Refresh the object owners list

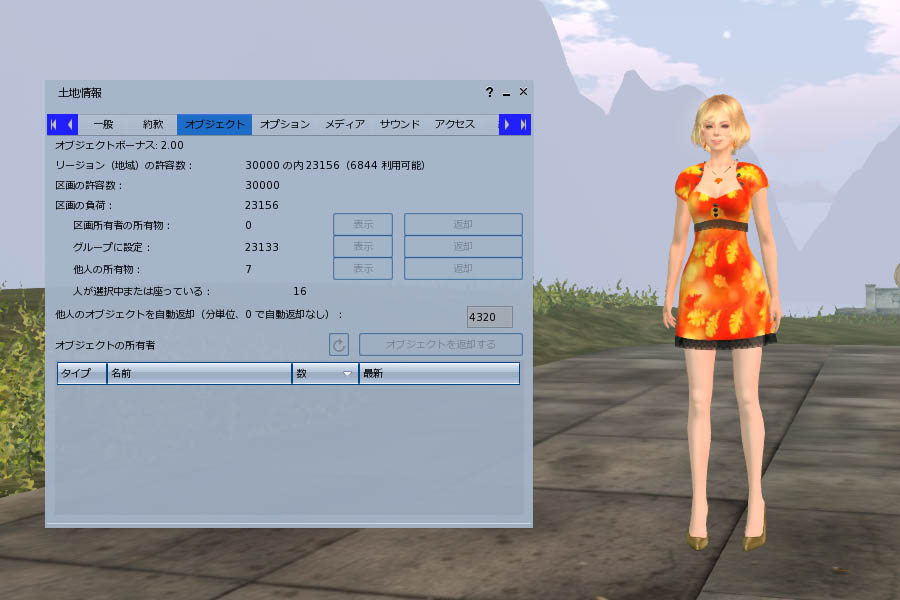pyautogui.click(x=339, y=344)
